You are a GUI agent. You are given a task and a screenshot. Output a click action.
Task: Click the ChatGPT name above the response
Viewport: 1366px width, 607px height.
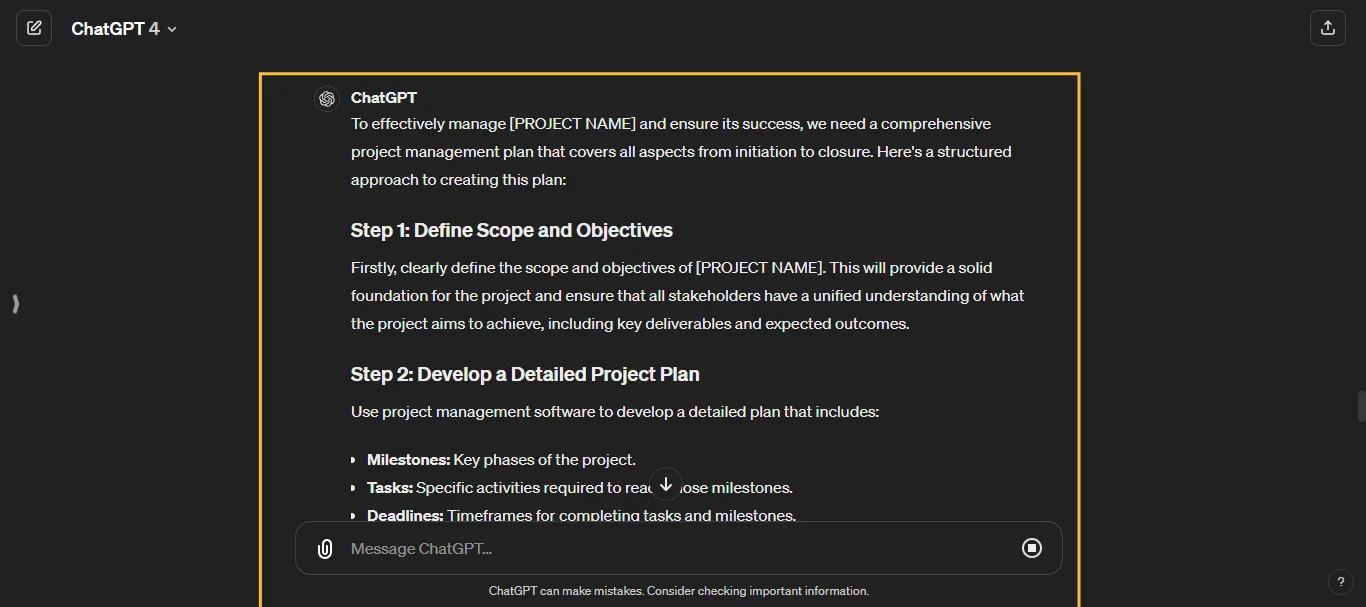pyautogui.click(x=385, y=97)
